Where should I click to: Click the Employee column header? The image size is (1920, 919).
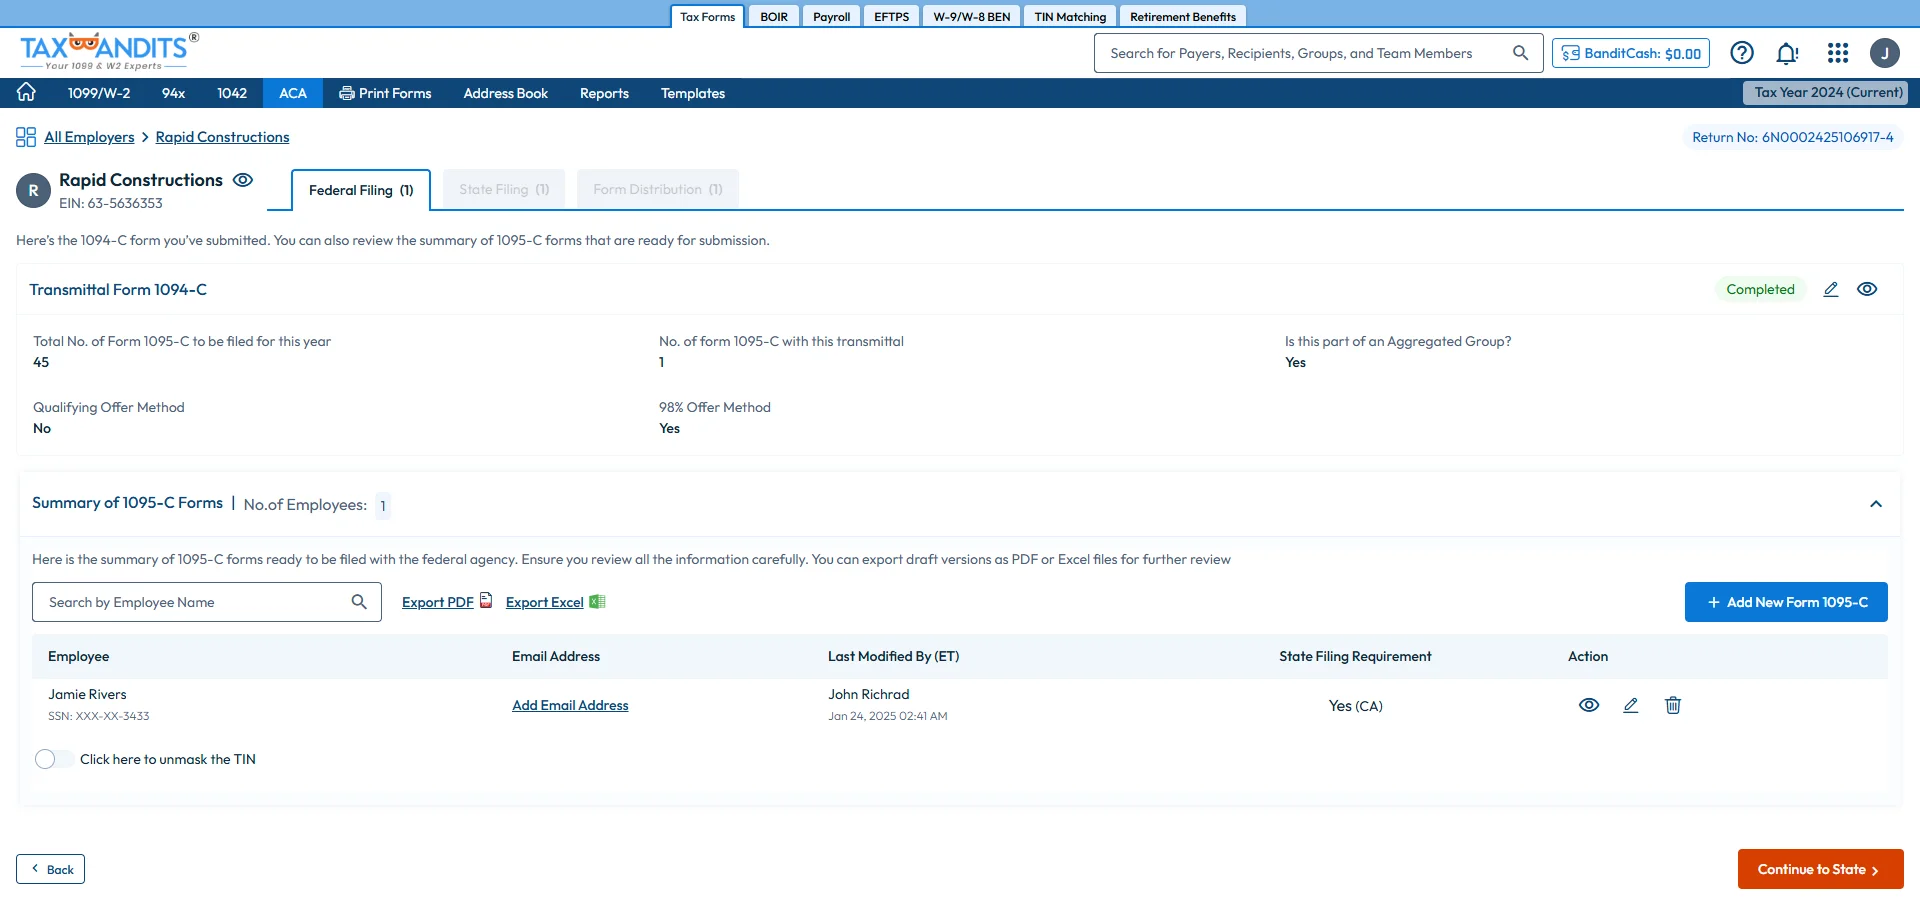pyautogui.click(x=78, y=656)
